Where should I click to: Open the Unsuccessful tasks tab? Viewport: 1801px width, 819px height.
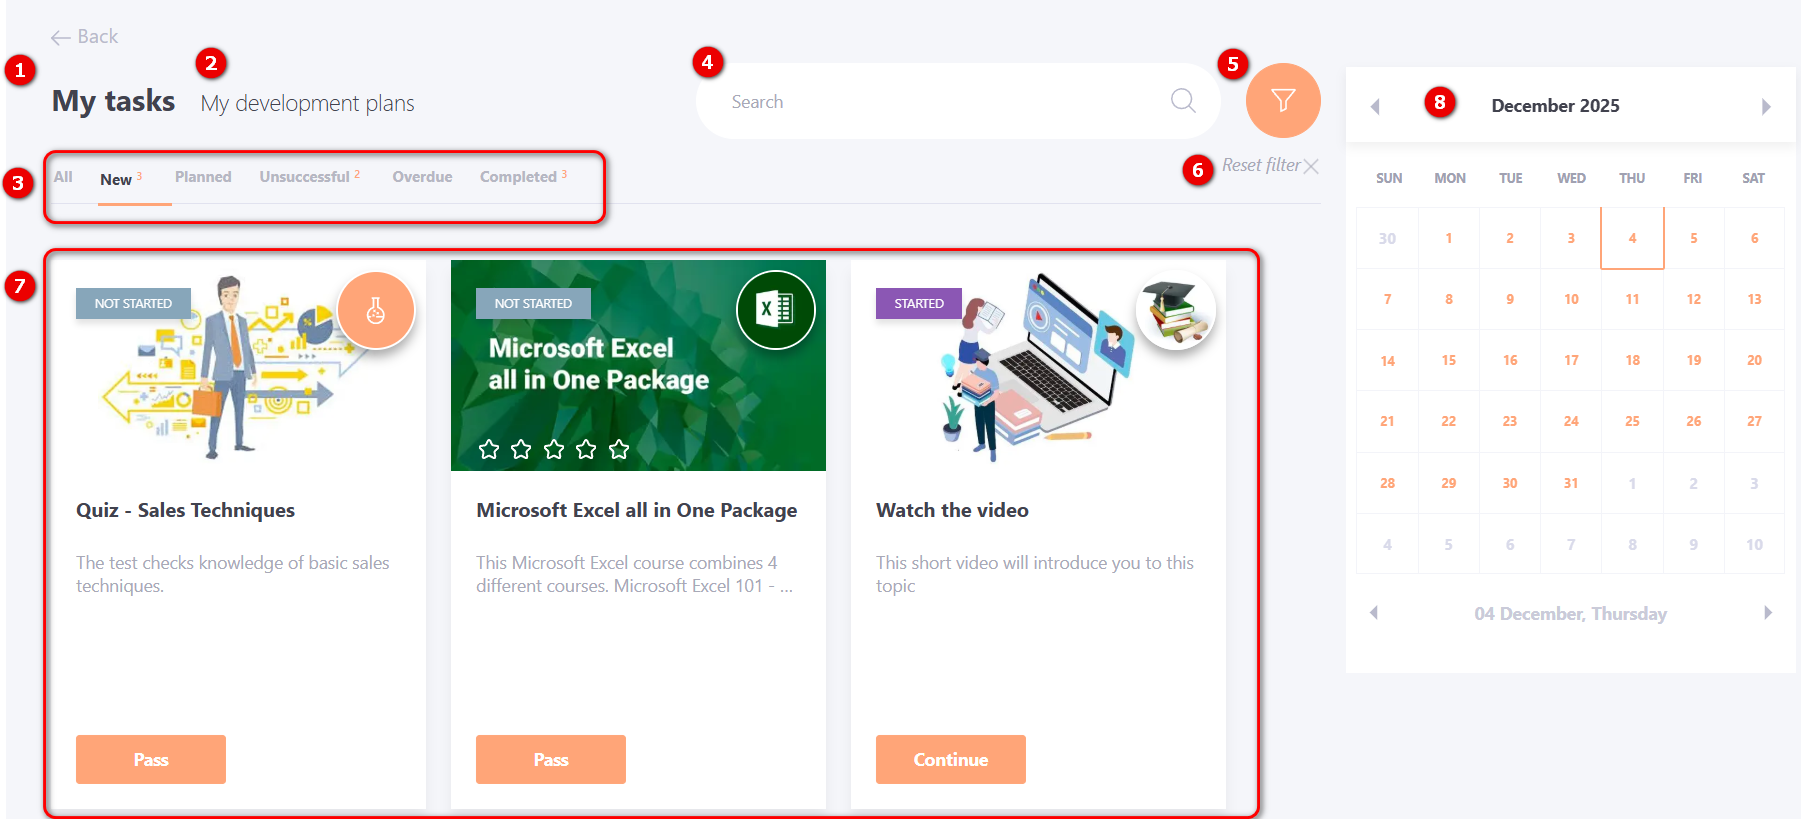click(x=304, y=177)
